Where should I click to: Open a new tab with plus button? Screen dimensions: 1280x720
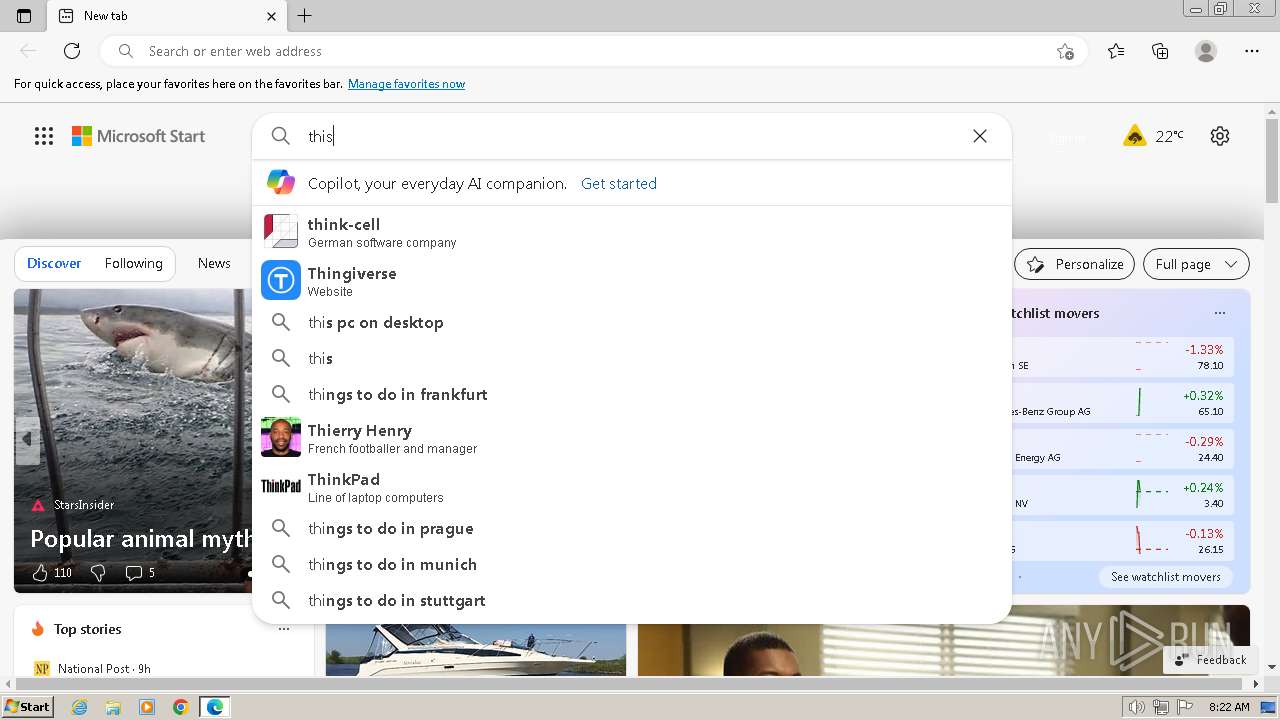(305, 16)
